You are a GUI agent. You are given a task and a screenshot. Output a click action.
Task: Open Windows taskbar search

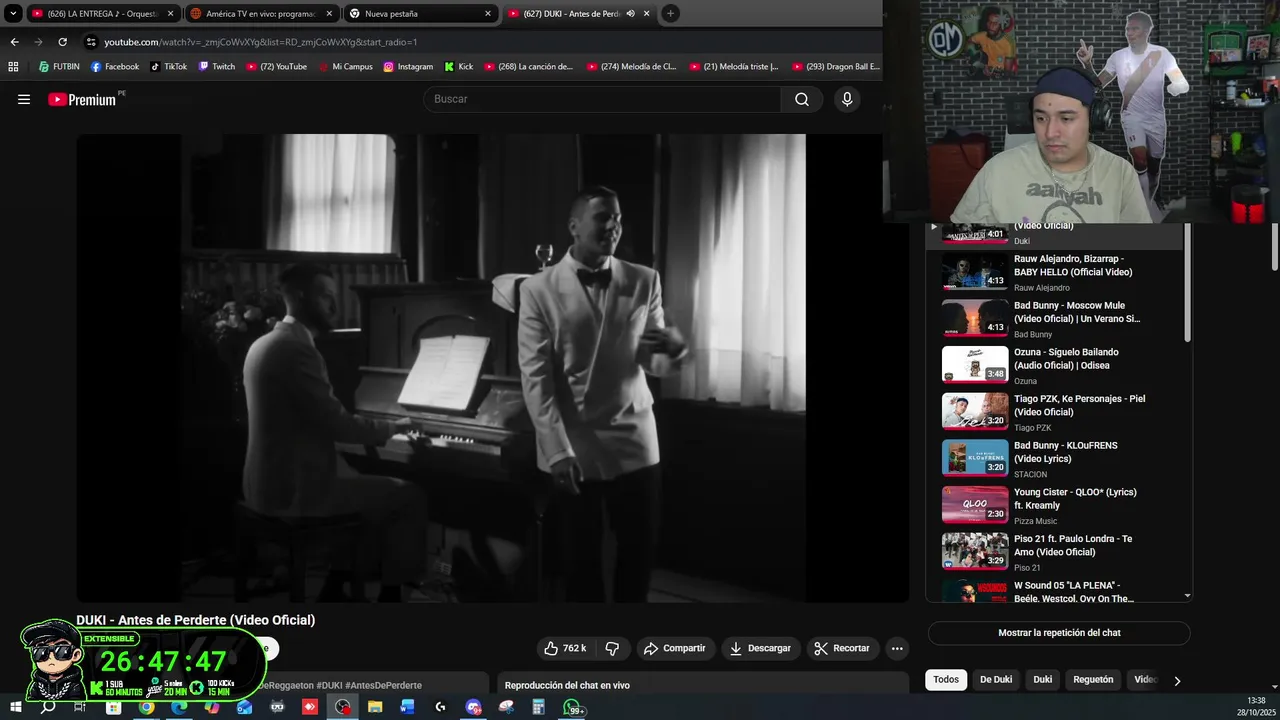pos(48,707)
